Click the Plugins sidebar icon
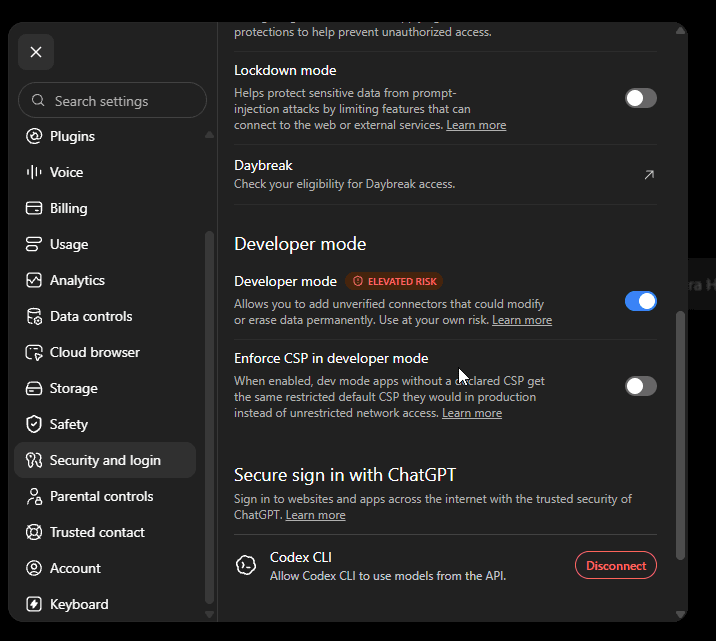716x641 pixels. pos(34,136)
